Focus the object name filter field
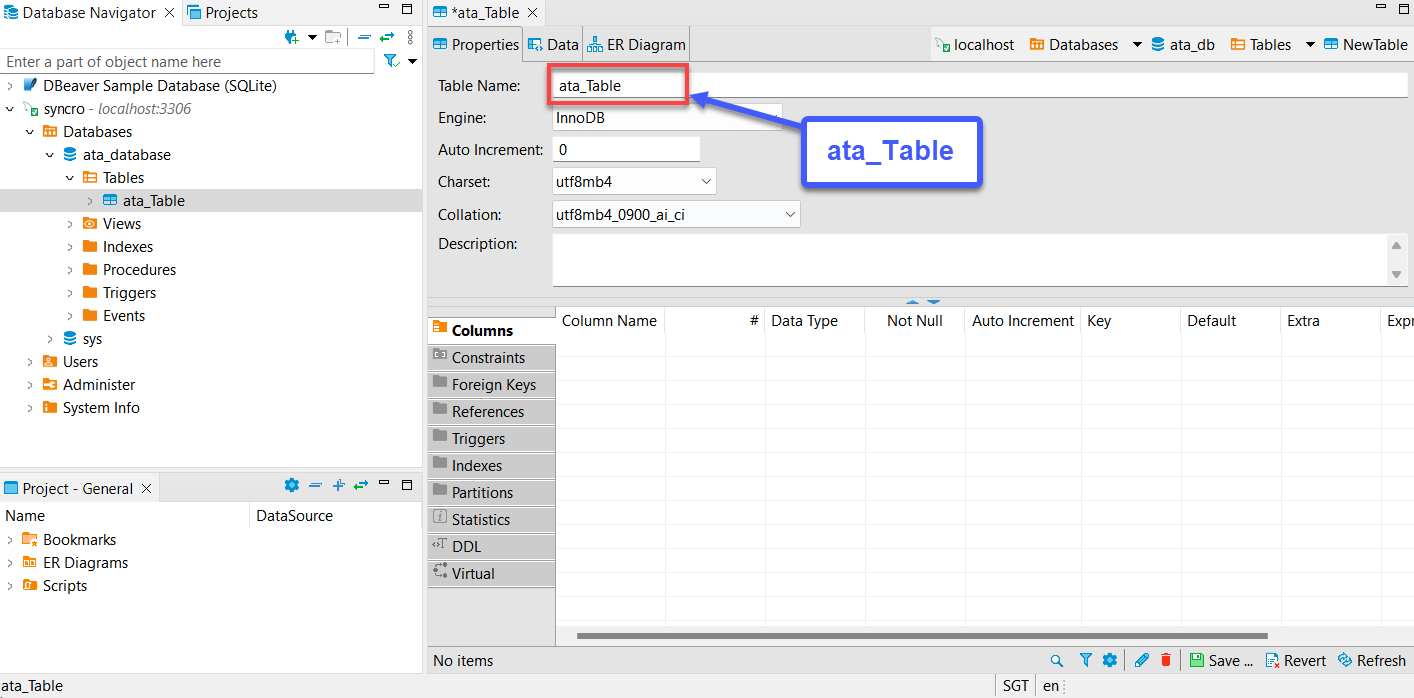 click(187, 62)
